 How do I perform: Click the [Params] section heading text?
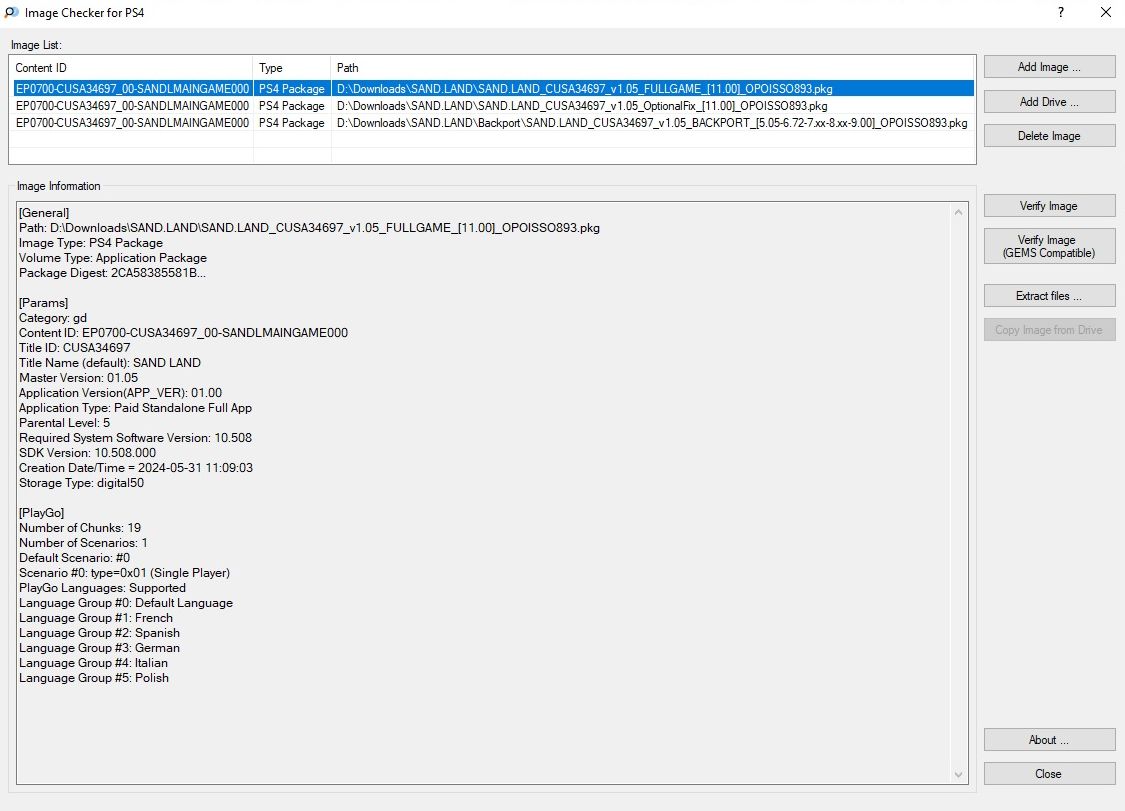(x=43, y=303)
